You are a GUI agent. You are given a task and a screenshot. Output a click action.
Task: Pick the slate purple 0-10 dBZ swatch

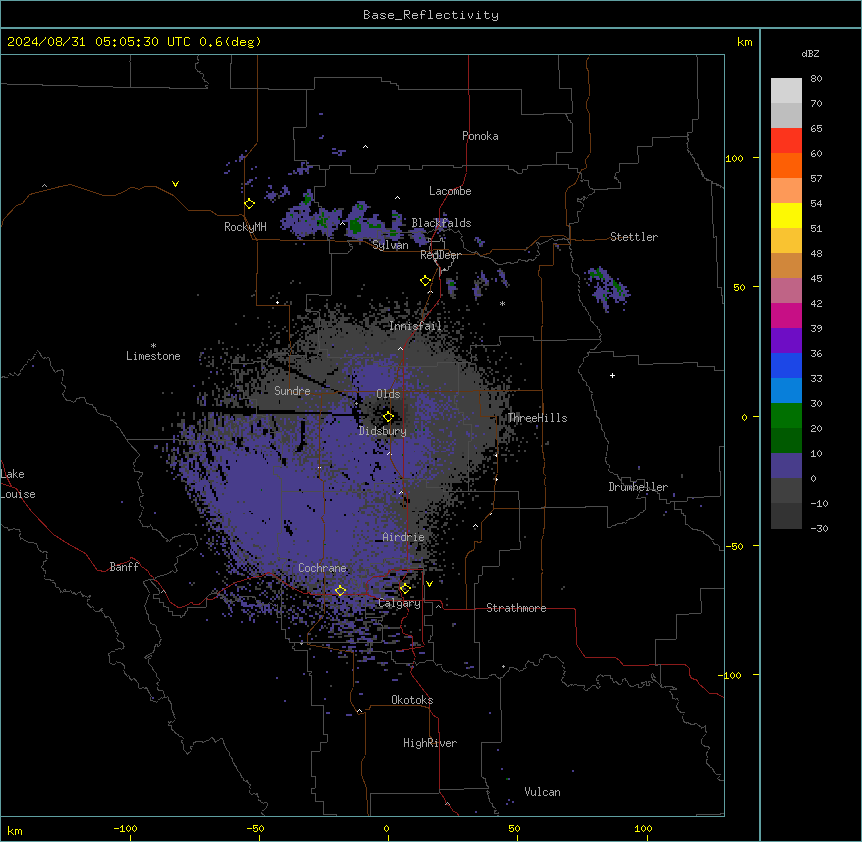[786, 466]
